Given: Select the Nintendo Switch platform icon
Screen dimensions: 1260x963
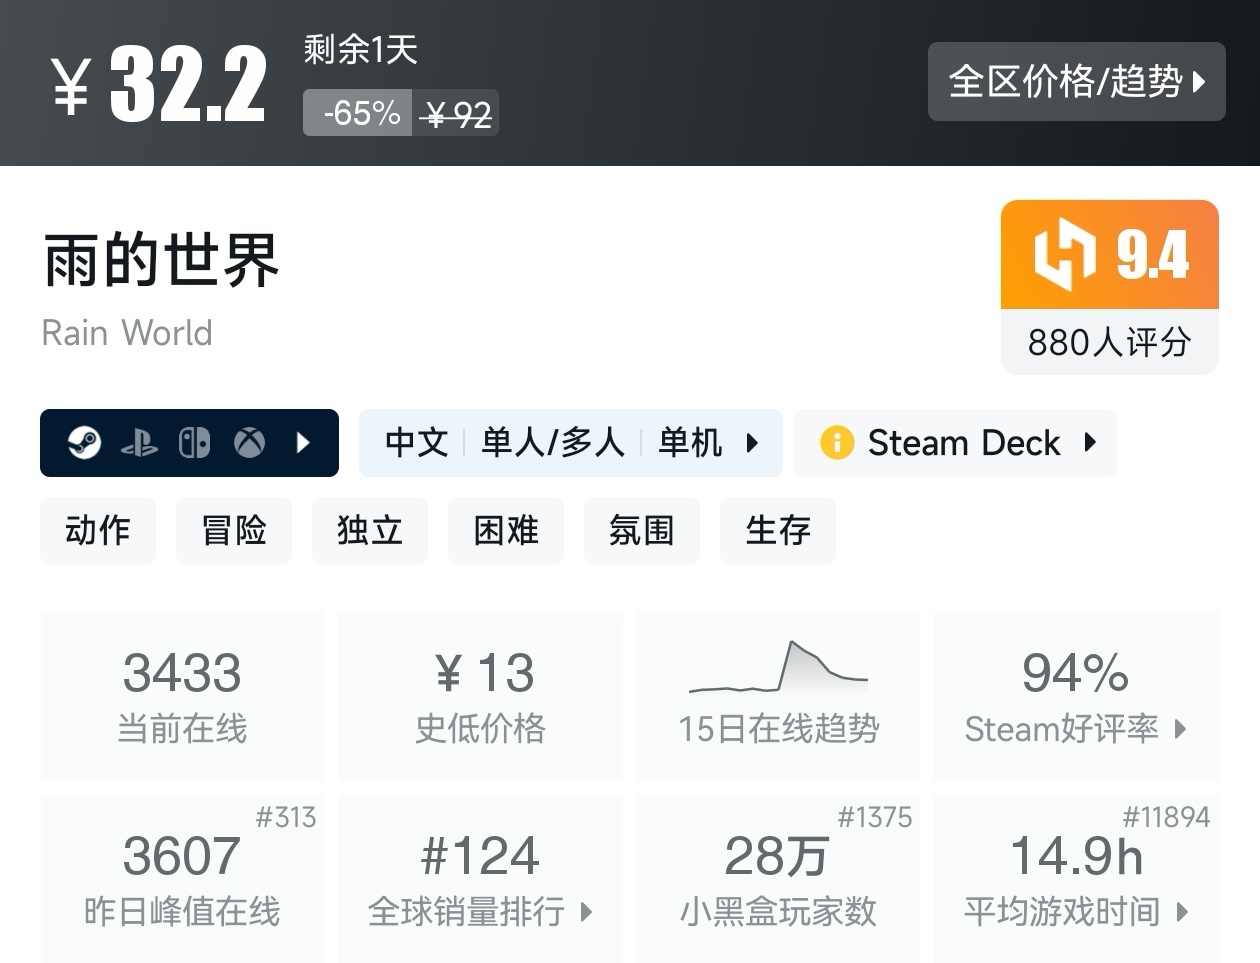Looking at the screenshot, I should point(194,442).
